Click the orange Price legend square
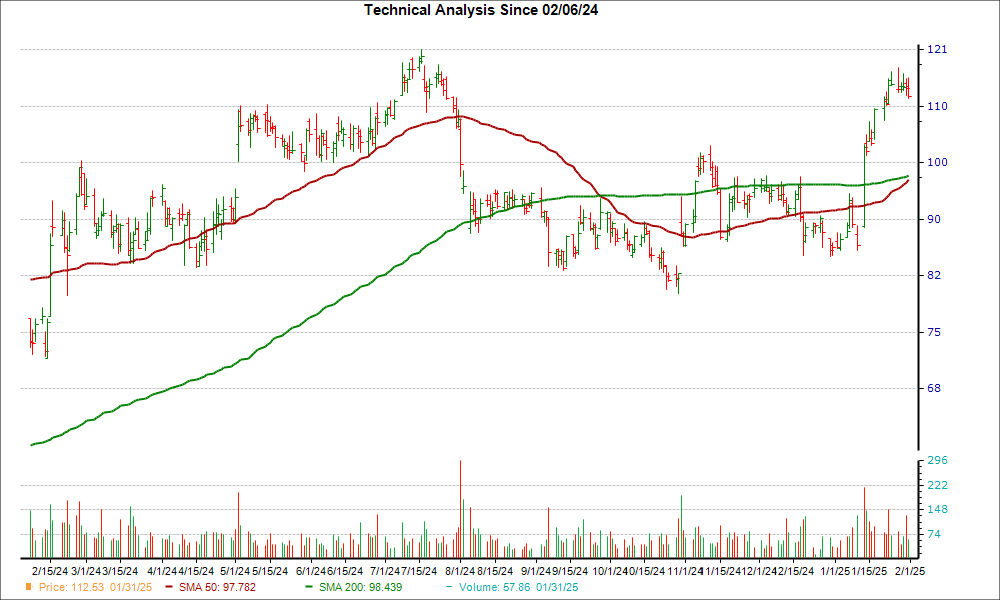Viewport: 1000px width, 600px height. (x=29, y=587)
